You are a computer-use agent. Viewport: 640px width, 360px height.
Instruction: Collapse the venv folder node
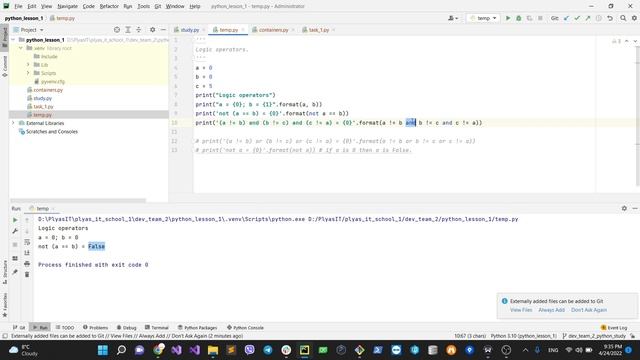21,48
